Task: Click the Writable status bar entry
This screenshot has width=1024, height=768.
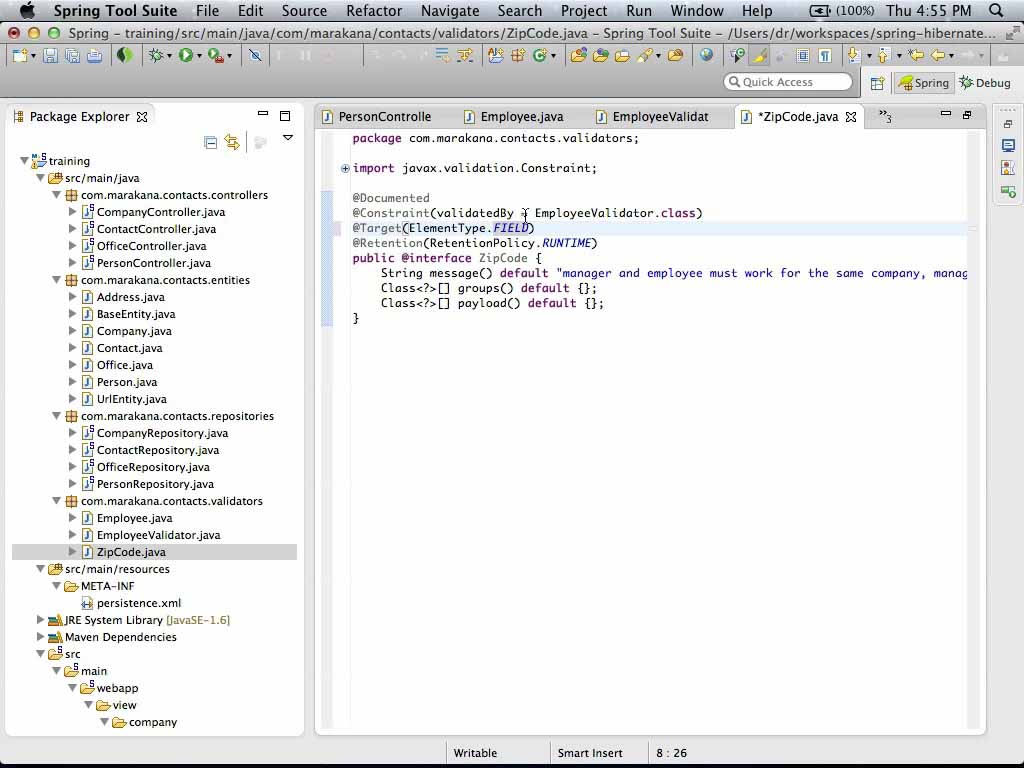Action: [475, 753]
